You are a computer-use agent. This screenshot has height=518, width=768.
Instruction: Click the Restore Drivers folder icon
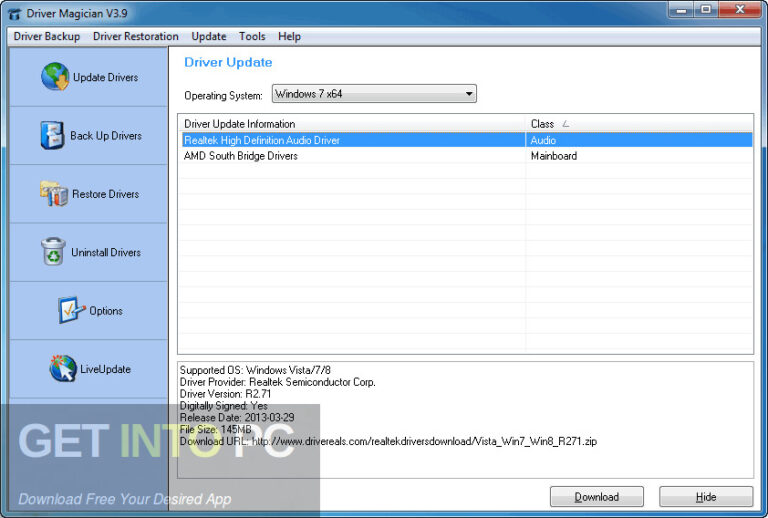point(54,193)
